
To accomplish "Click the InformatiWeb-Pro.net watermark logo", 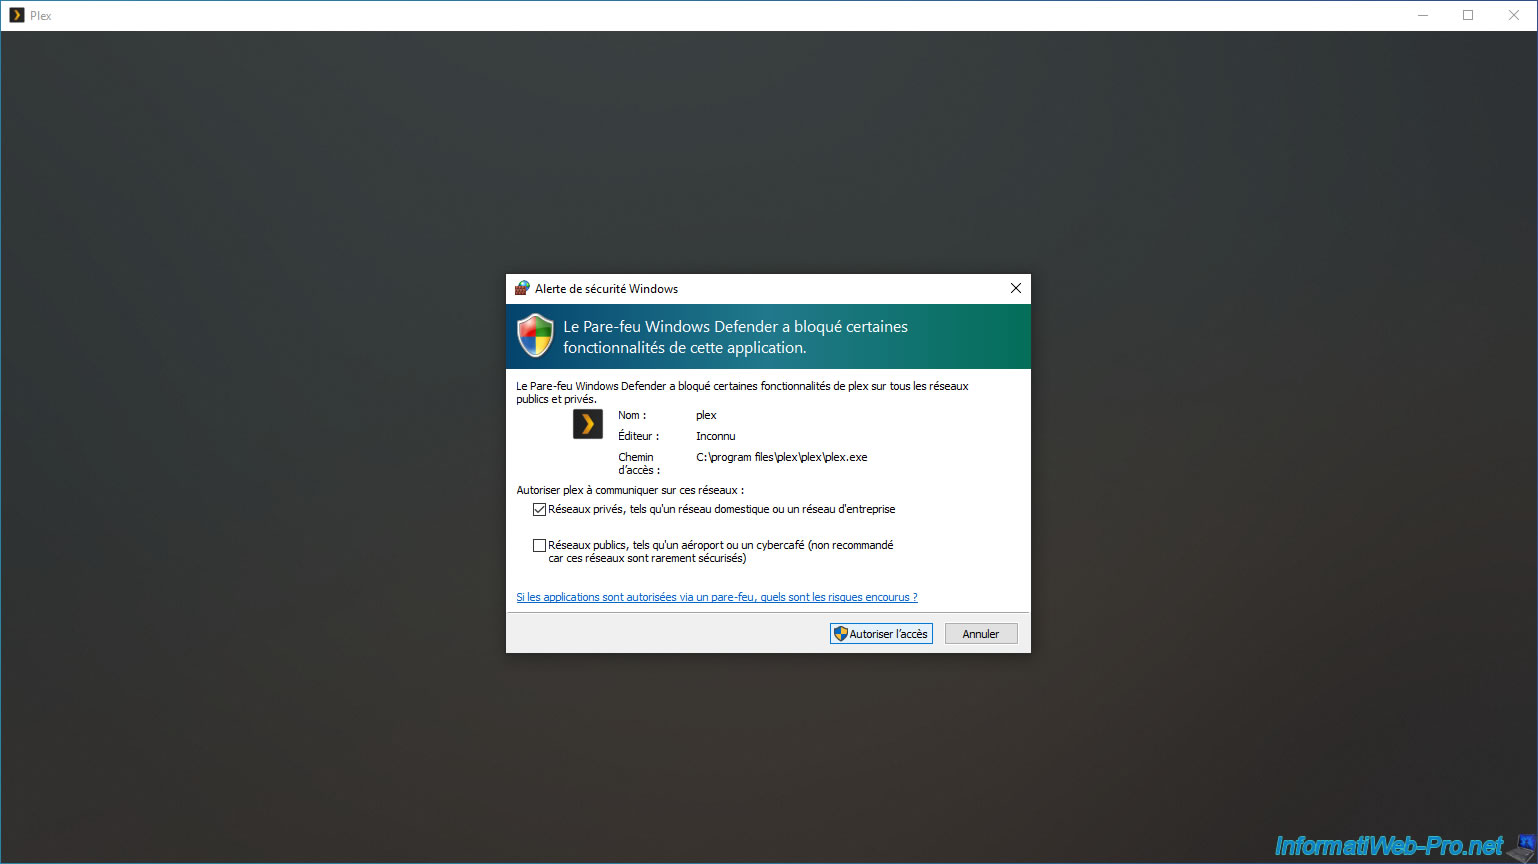I will (x=1388, y=846).
